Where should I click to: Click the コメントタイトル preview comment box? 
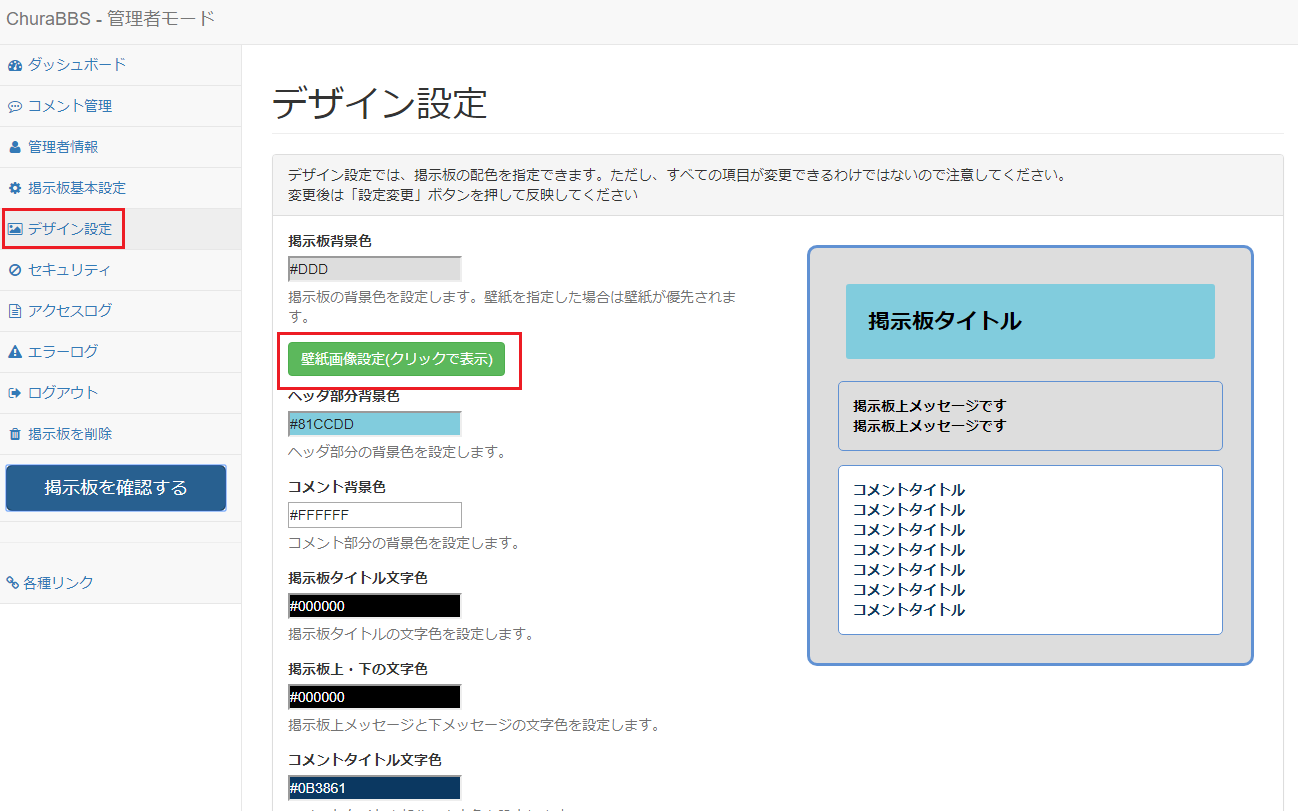1030,550
